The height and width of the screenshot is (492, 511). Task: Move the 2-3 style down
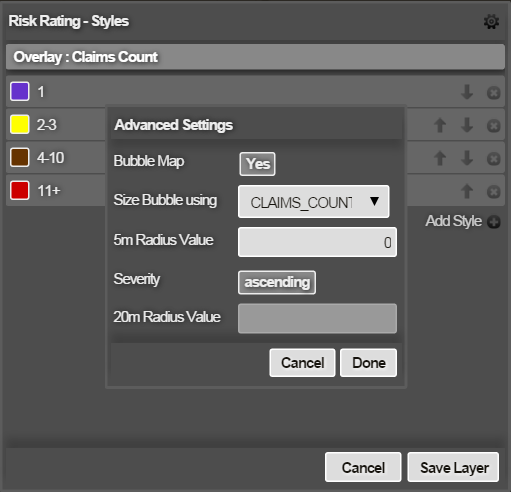(x=467, y=125)
